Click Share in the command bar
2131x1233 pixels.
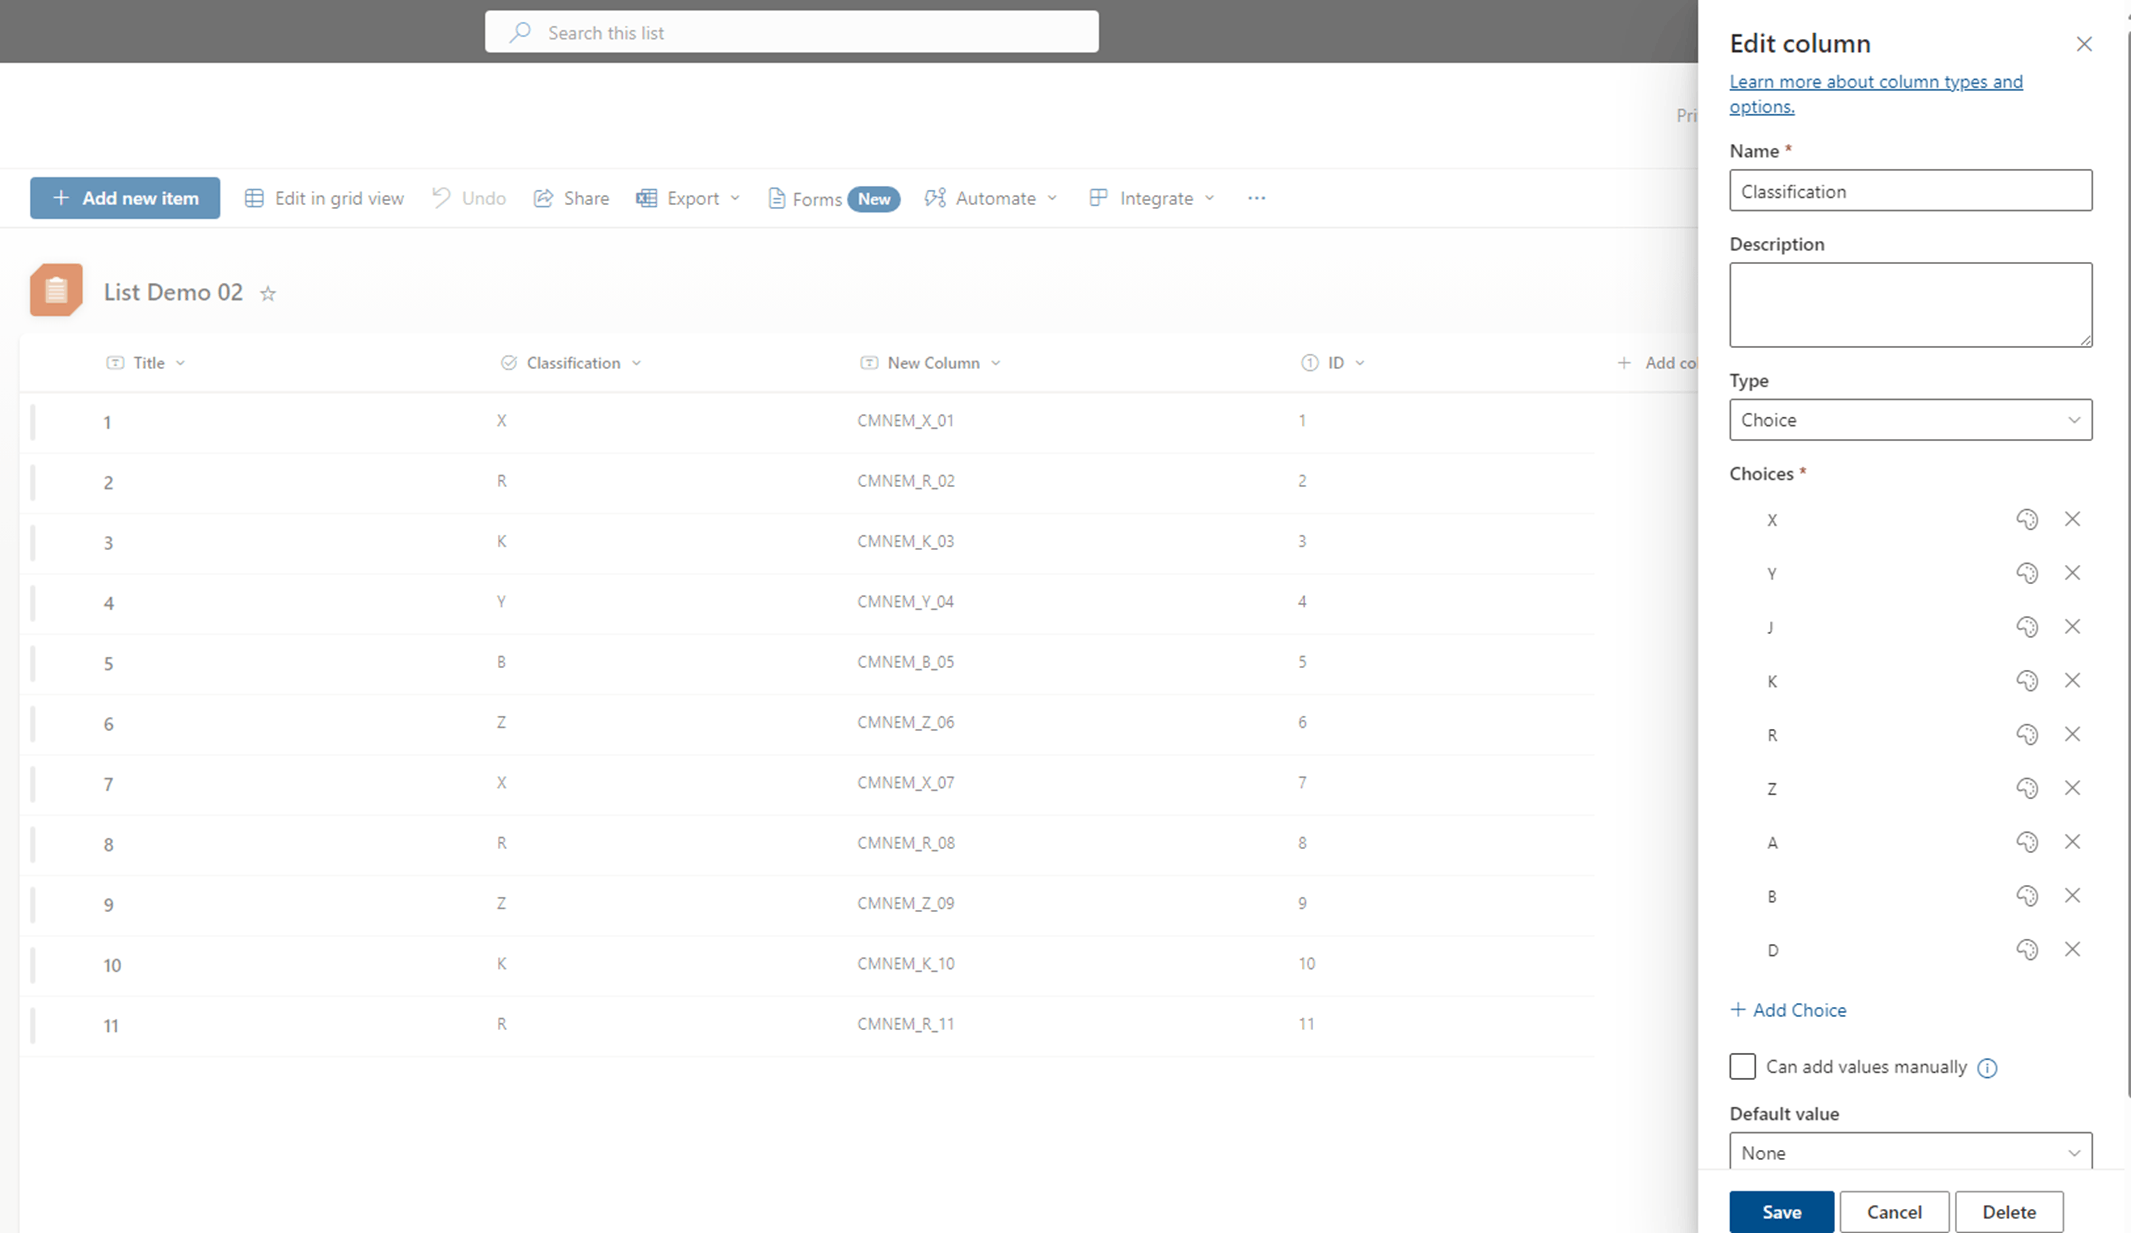[572, 198]
